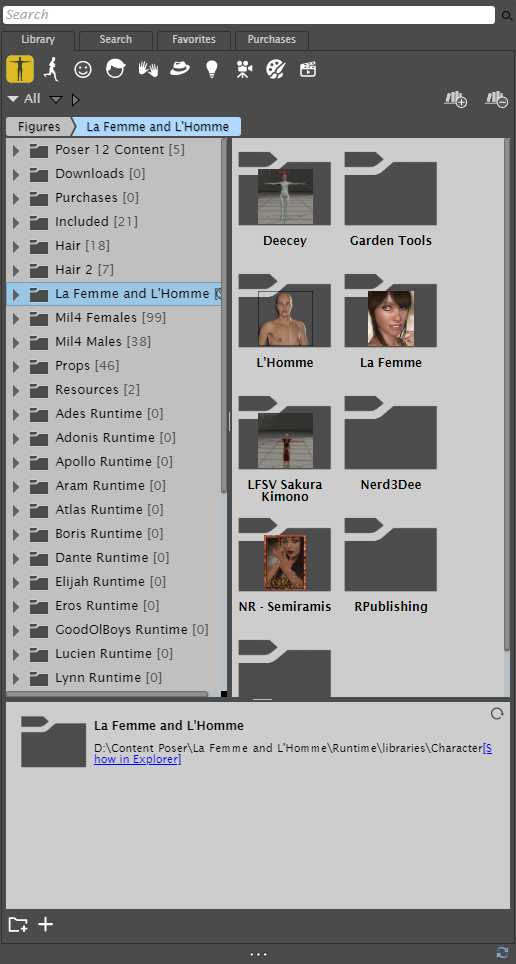Switch to the Favorites tab
516x964 pixels.
[x=194, y=39]
